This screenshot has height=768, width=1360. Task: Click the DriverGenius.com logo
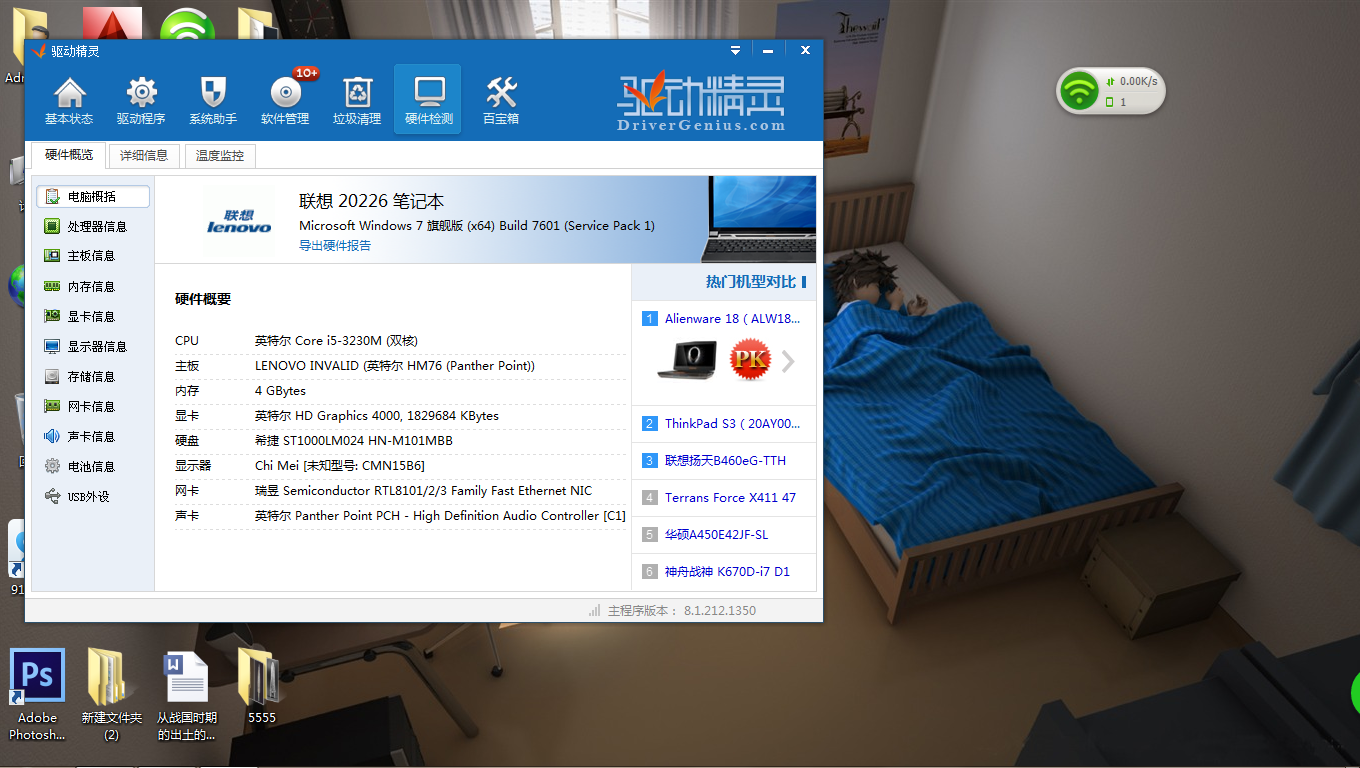[700, 103]
